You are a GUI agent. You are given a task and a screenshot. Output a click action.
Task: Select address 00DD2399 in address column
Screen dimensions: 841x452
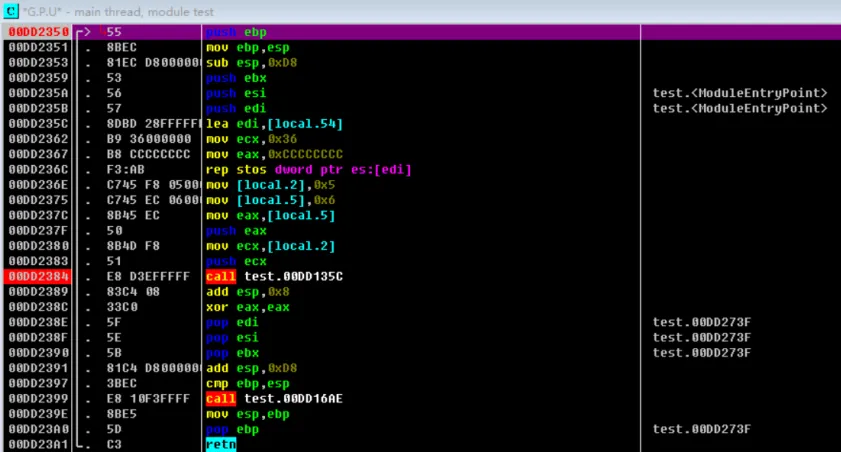[x=37, y=397]
